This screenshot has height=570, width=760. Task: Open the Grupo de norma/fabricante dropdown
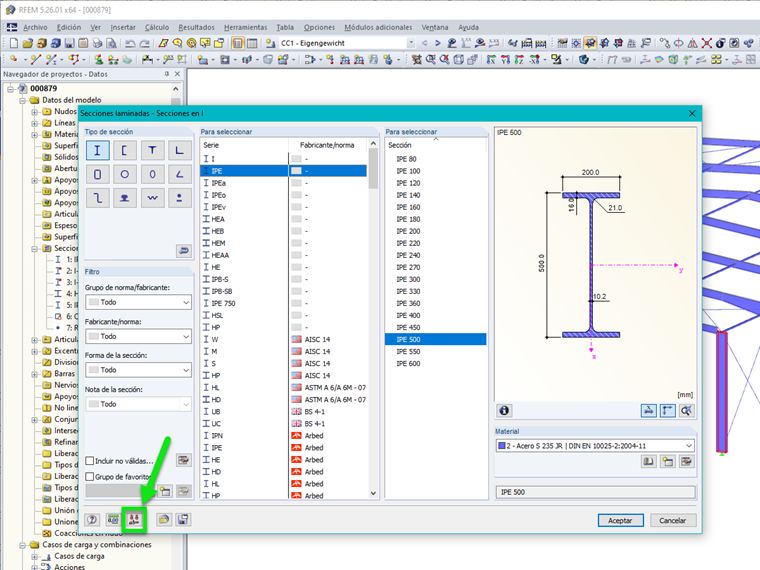click(138, 302)
